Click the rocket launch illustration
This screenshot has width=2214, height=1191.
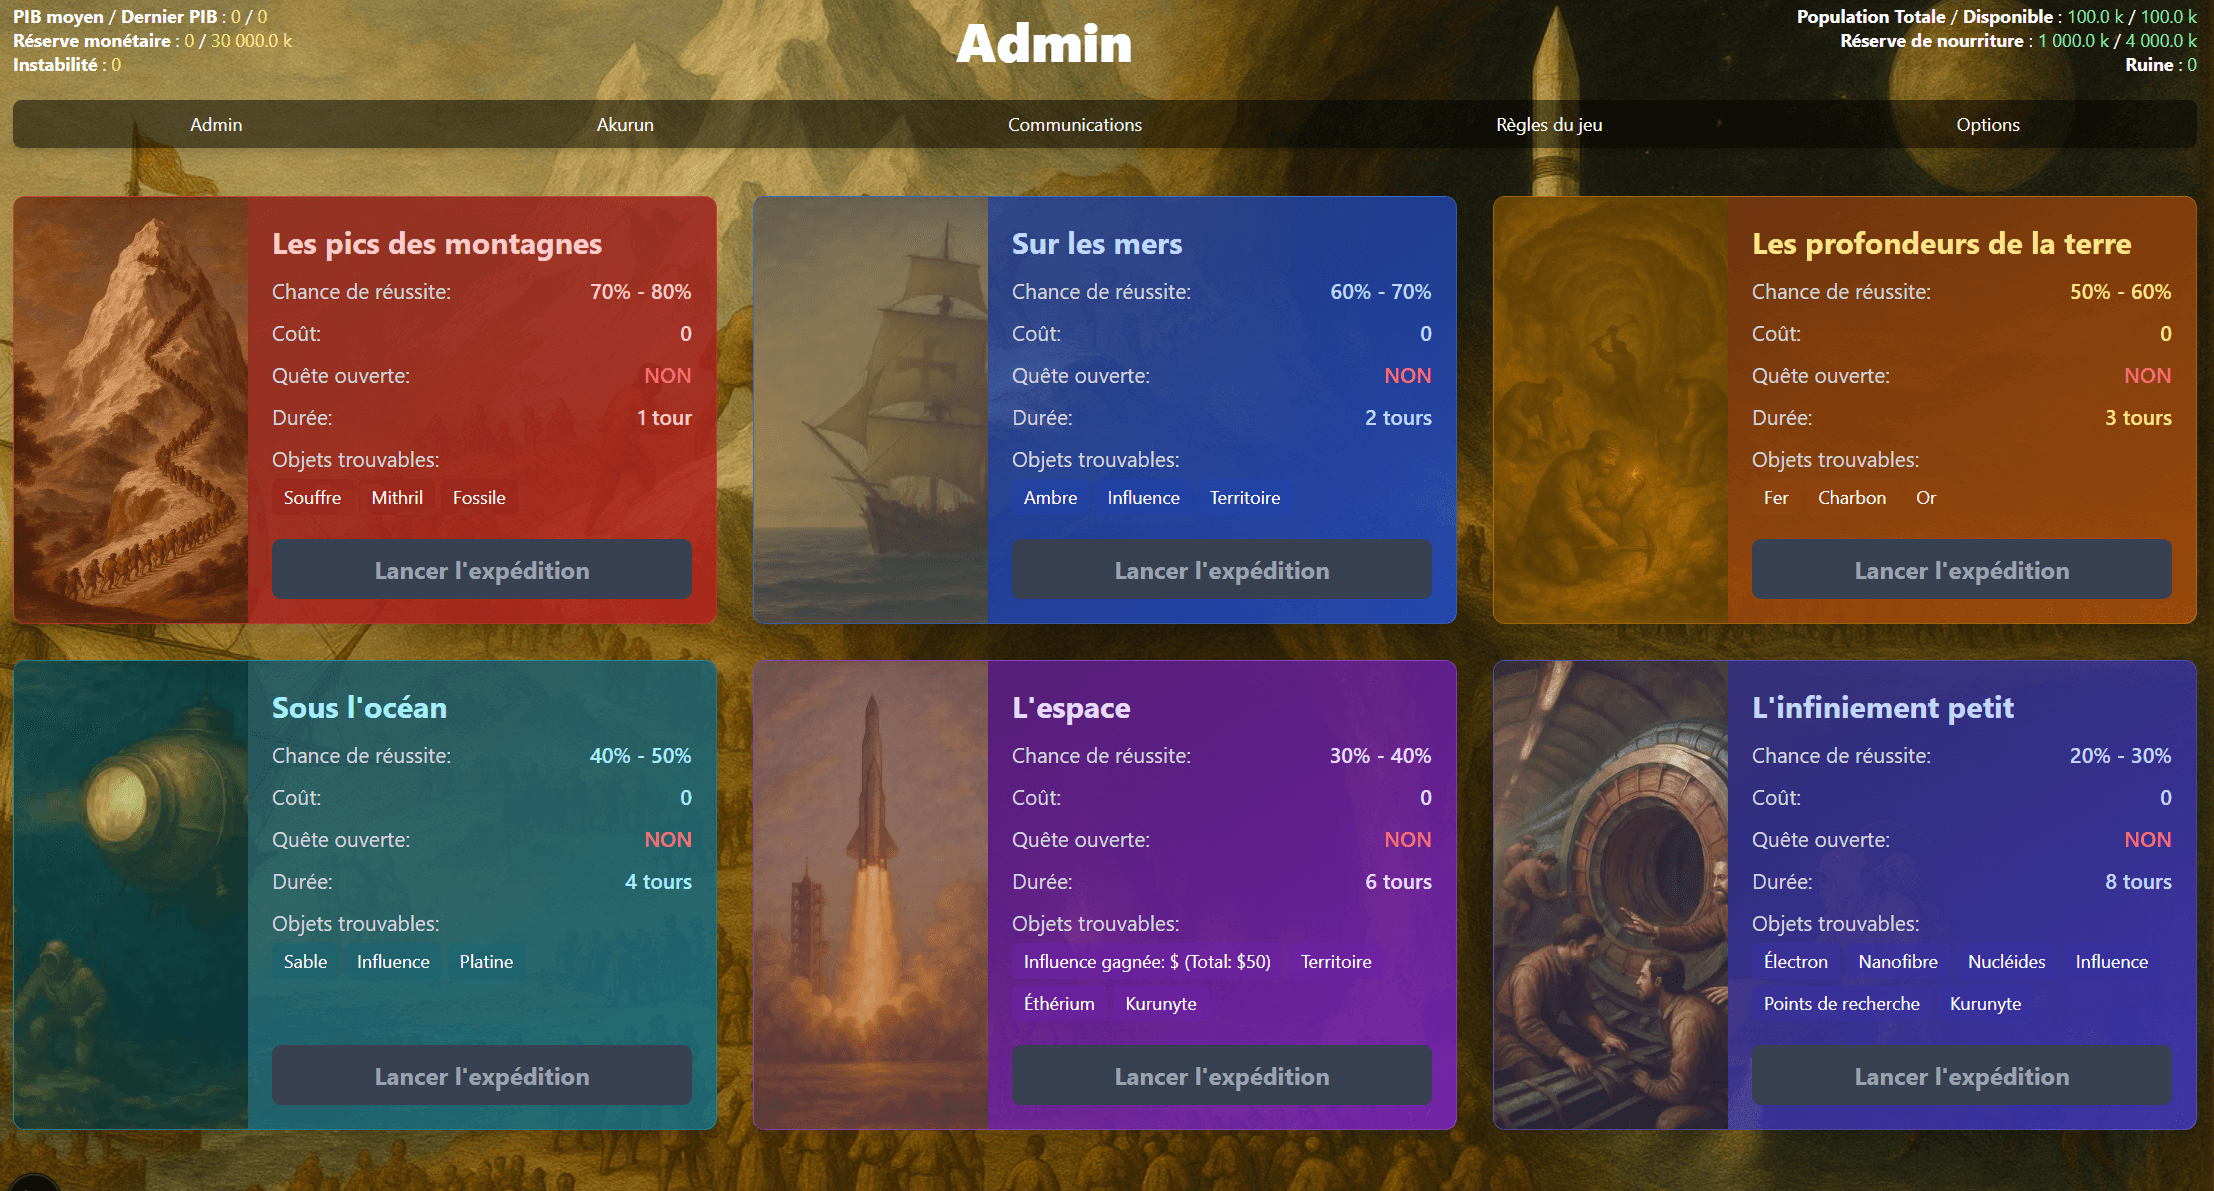point(871,895)
